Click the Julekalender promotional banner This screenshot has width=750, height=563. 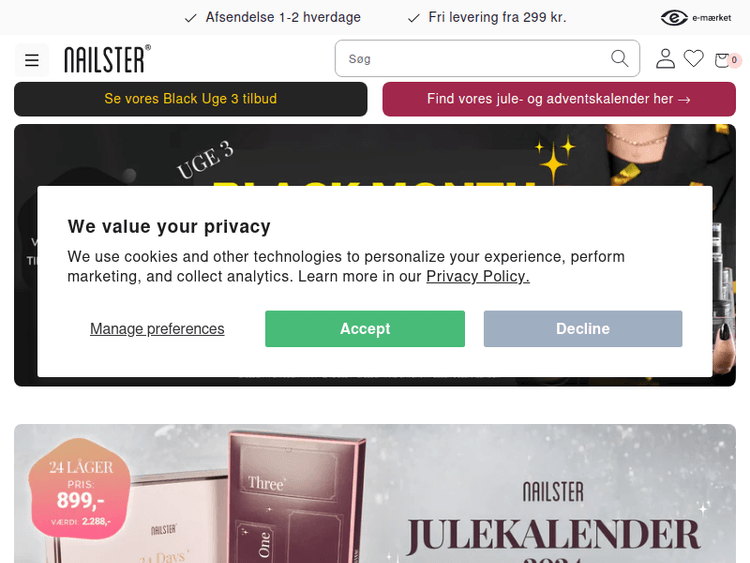(375, 494)
